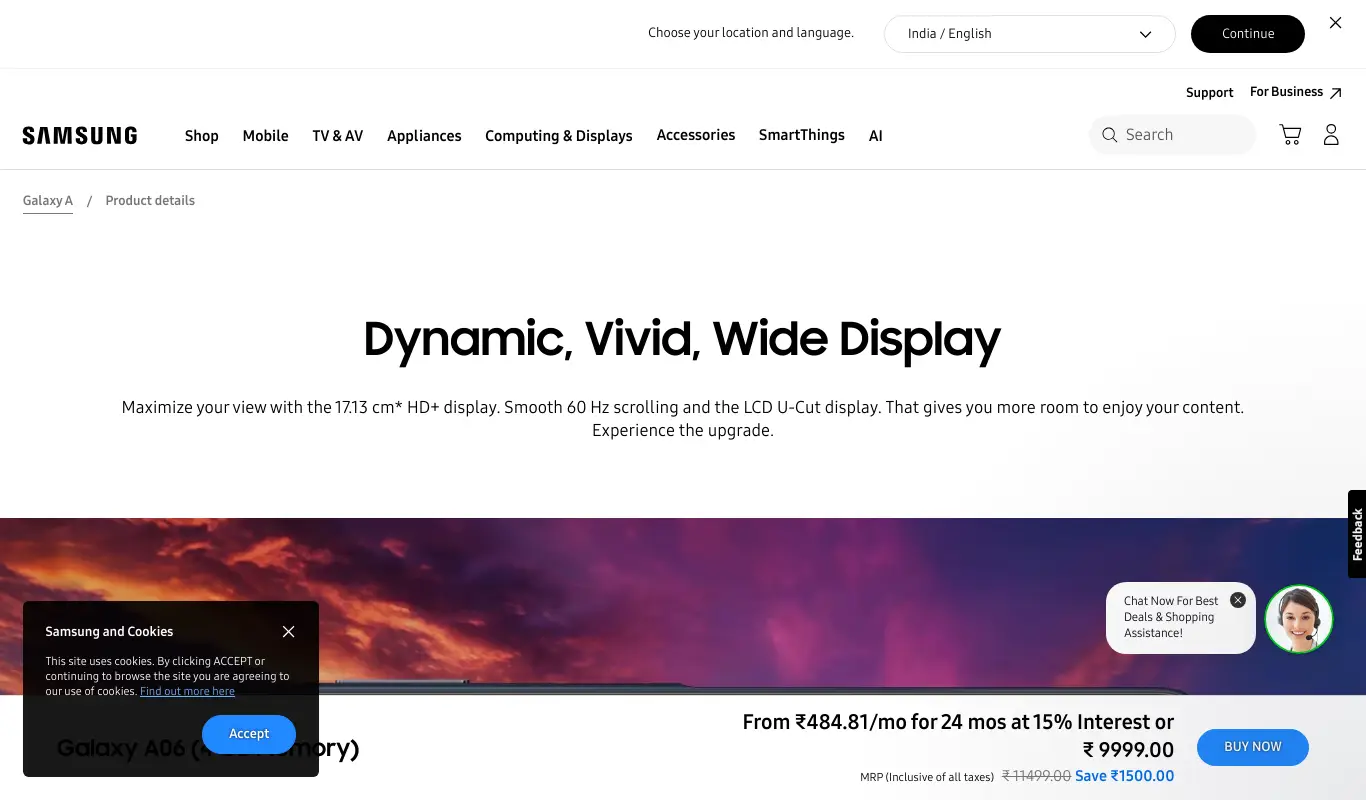Open the Computing & Displays menu
Image resolution: width=1366 pixels, height=800 pixels.
click(559, 136)
